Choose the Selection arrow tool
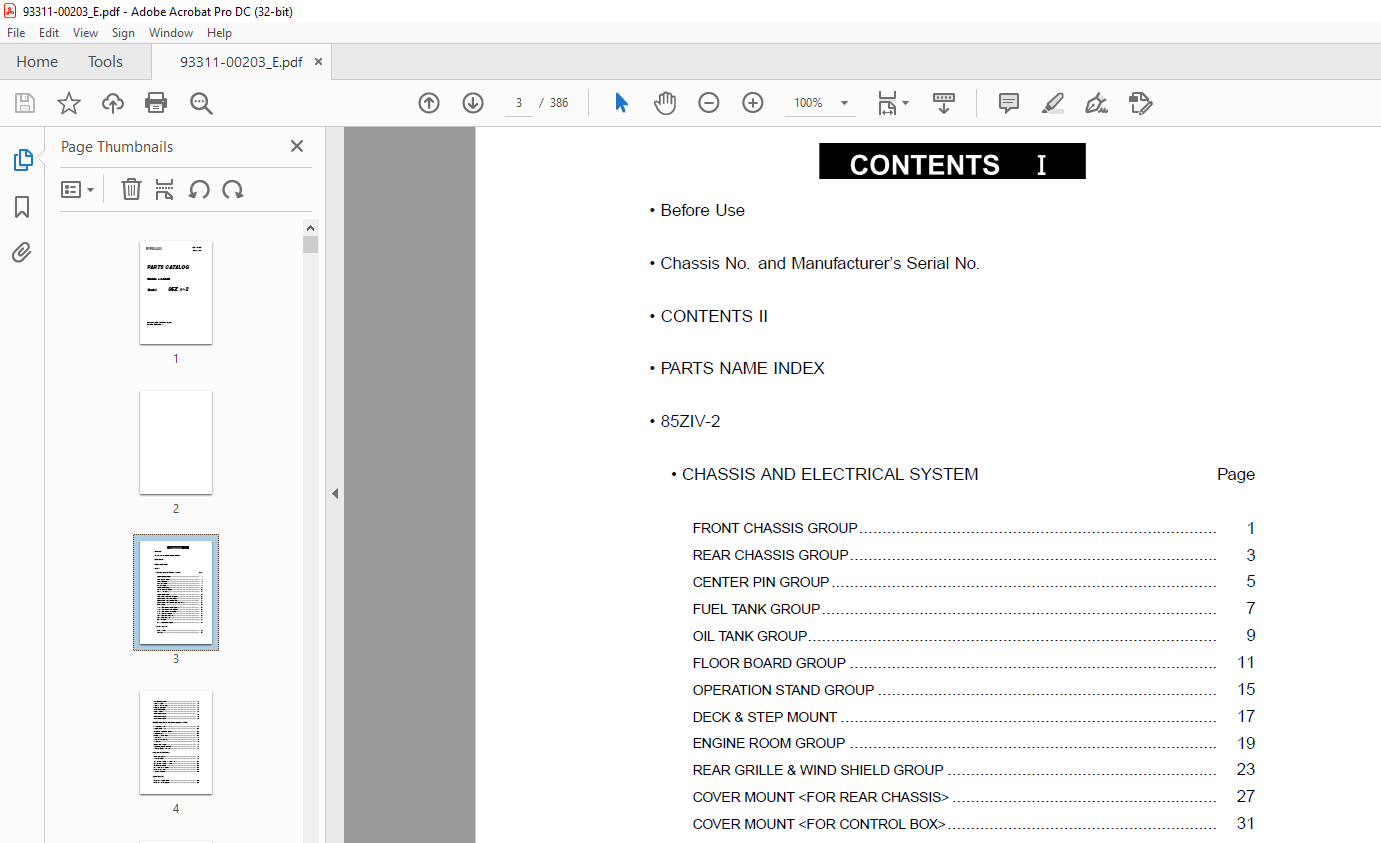 [x=621, y=103]
